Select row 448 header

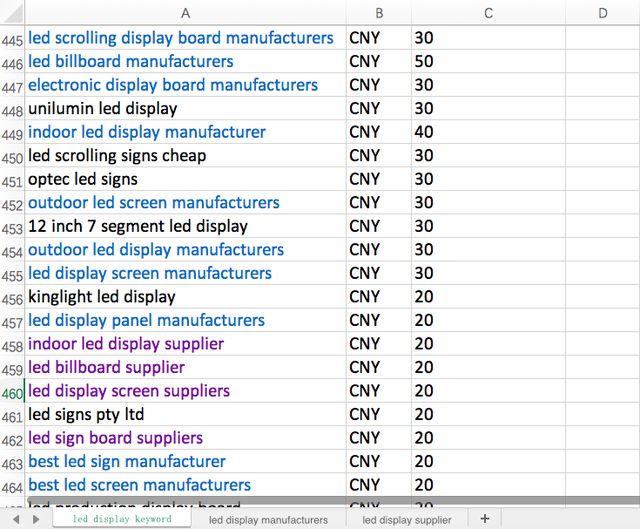[x=12, y=111]
